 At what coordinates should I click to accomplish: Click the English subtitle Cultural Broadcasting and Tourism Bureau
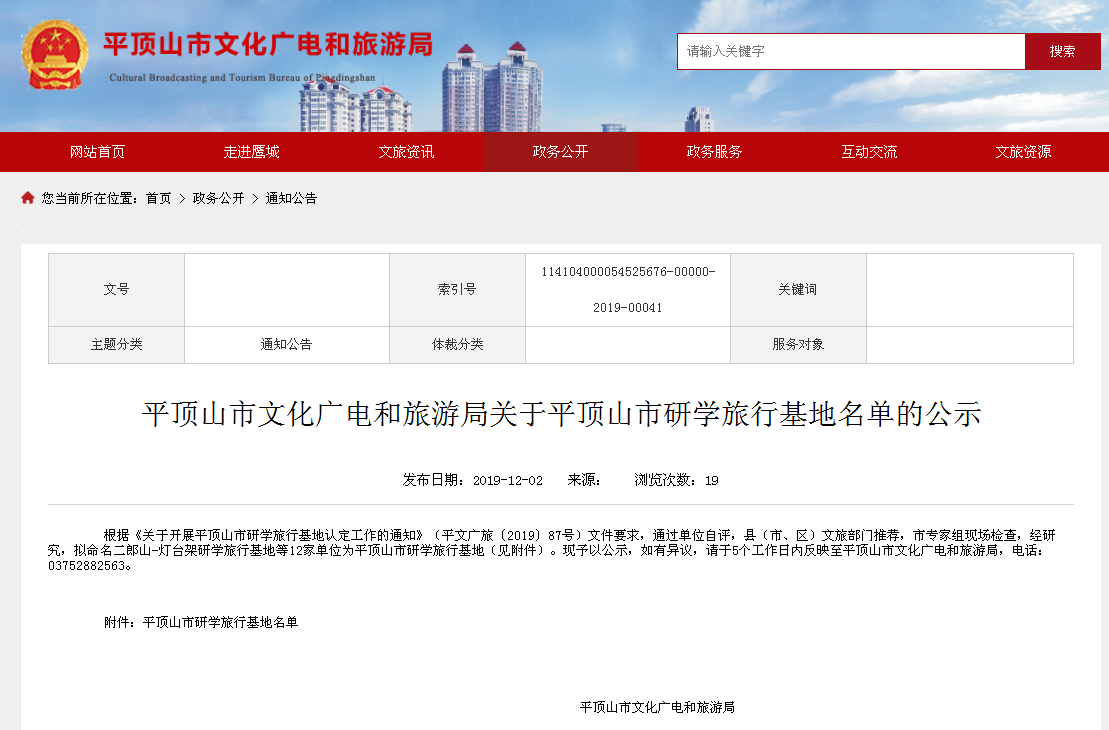pyautogui.click(x=242, y=78)
